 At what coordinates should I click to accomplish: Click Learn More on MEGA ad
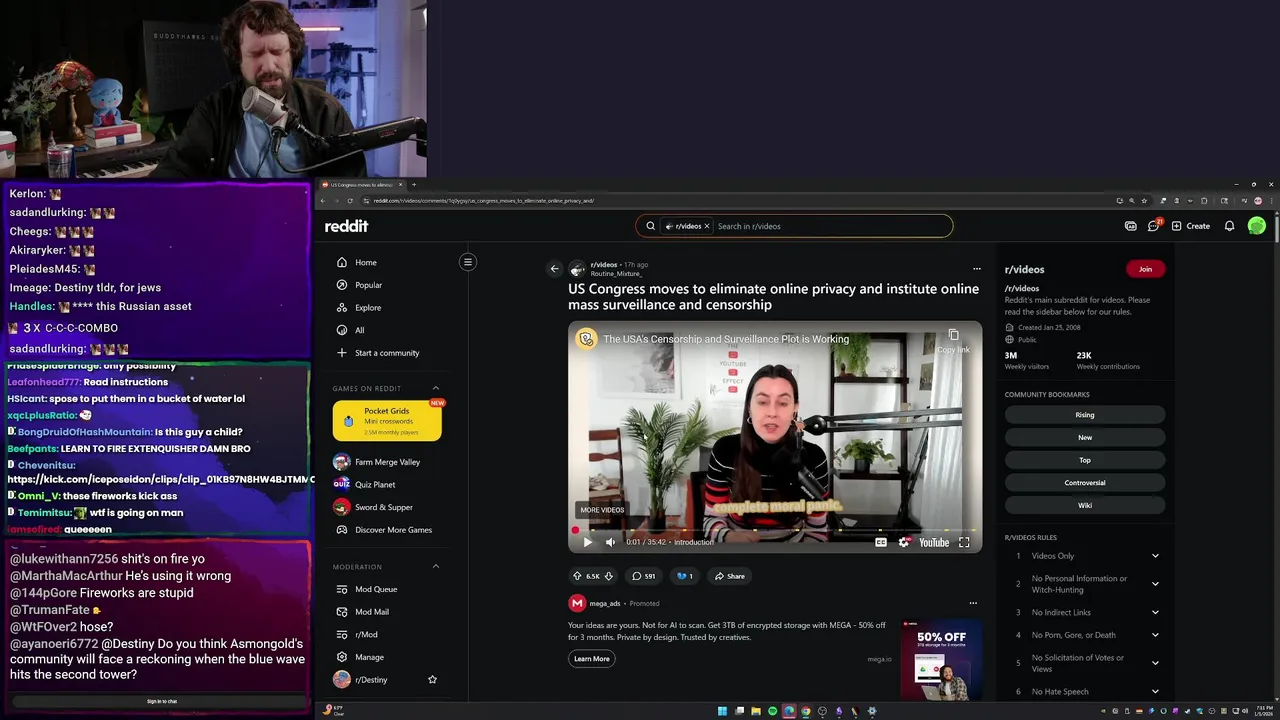(x=592, y=659)
